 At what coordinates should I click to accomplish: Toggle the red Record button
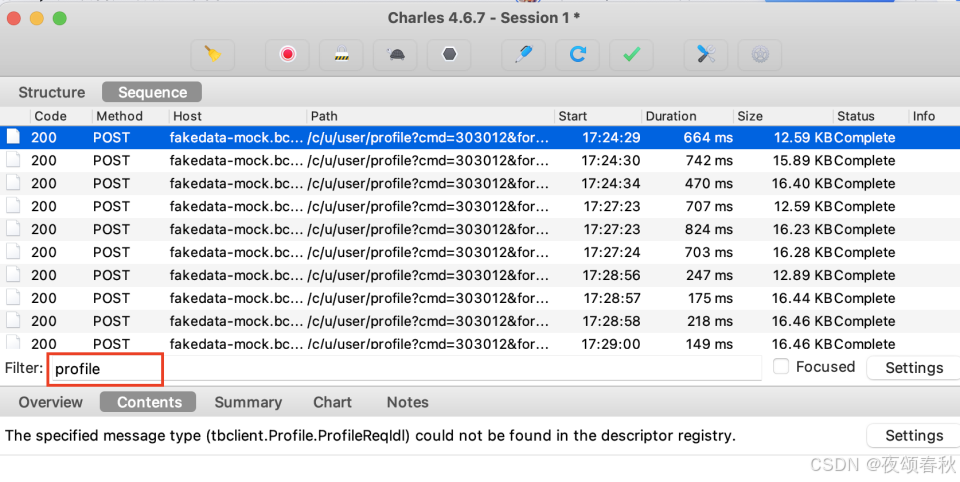click(287, 55)
